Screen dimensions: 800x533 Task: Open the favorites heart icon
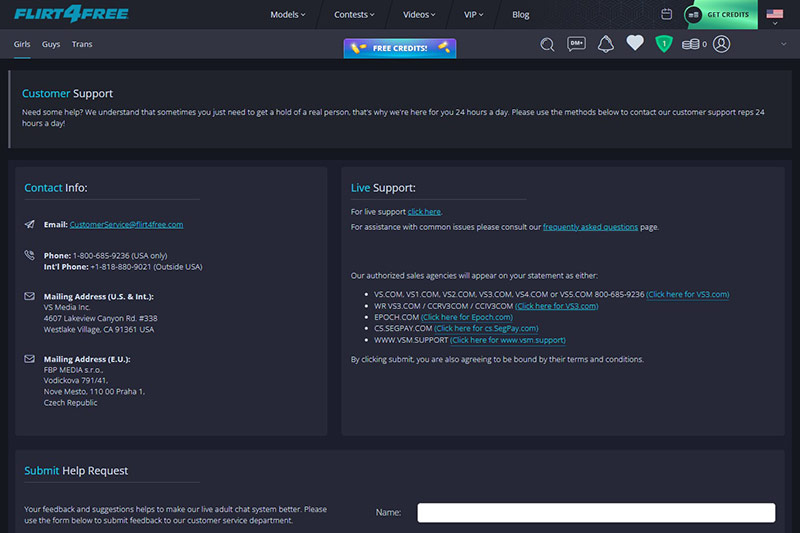click(x=635, y=43)
